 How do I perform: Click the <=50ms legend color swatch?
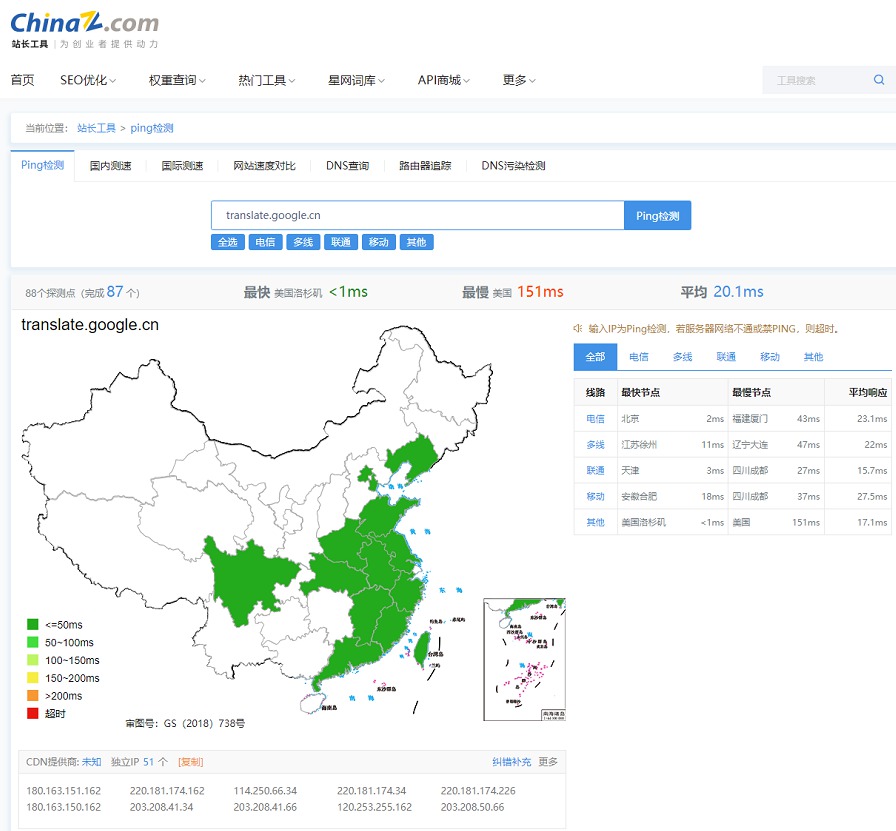click(33, 624)
